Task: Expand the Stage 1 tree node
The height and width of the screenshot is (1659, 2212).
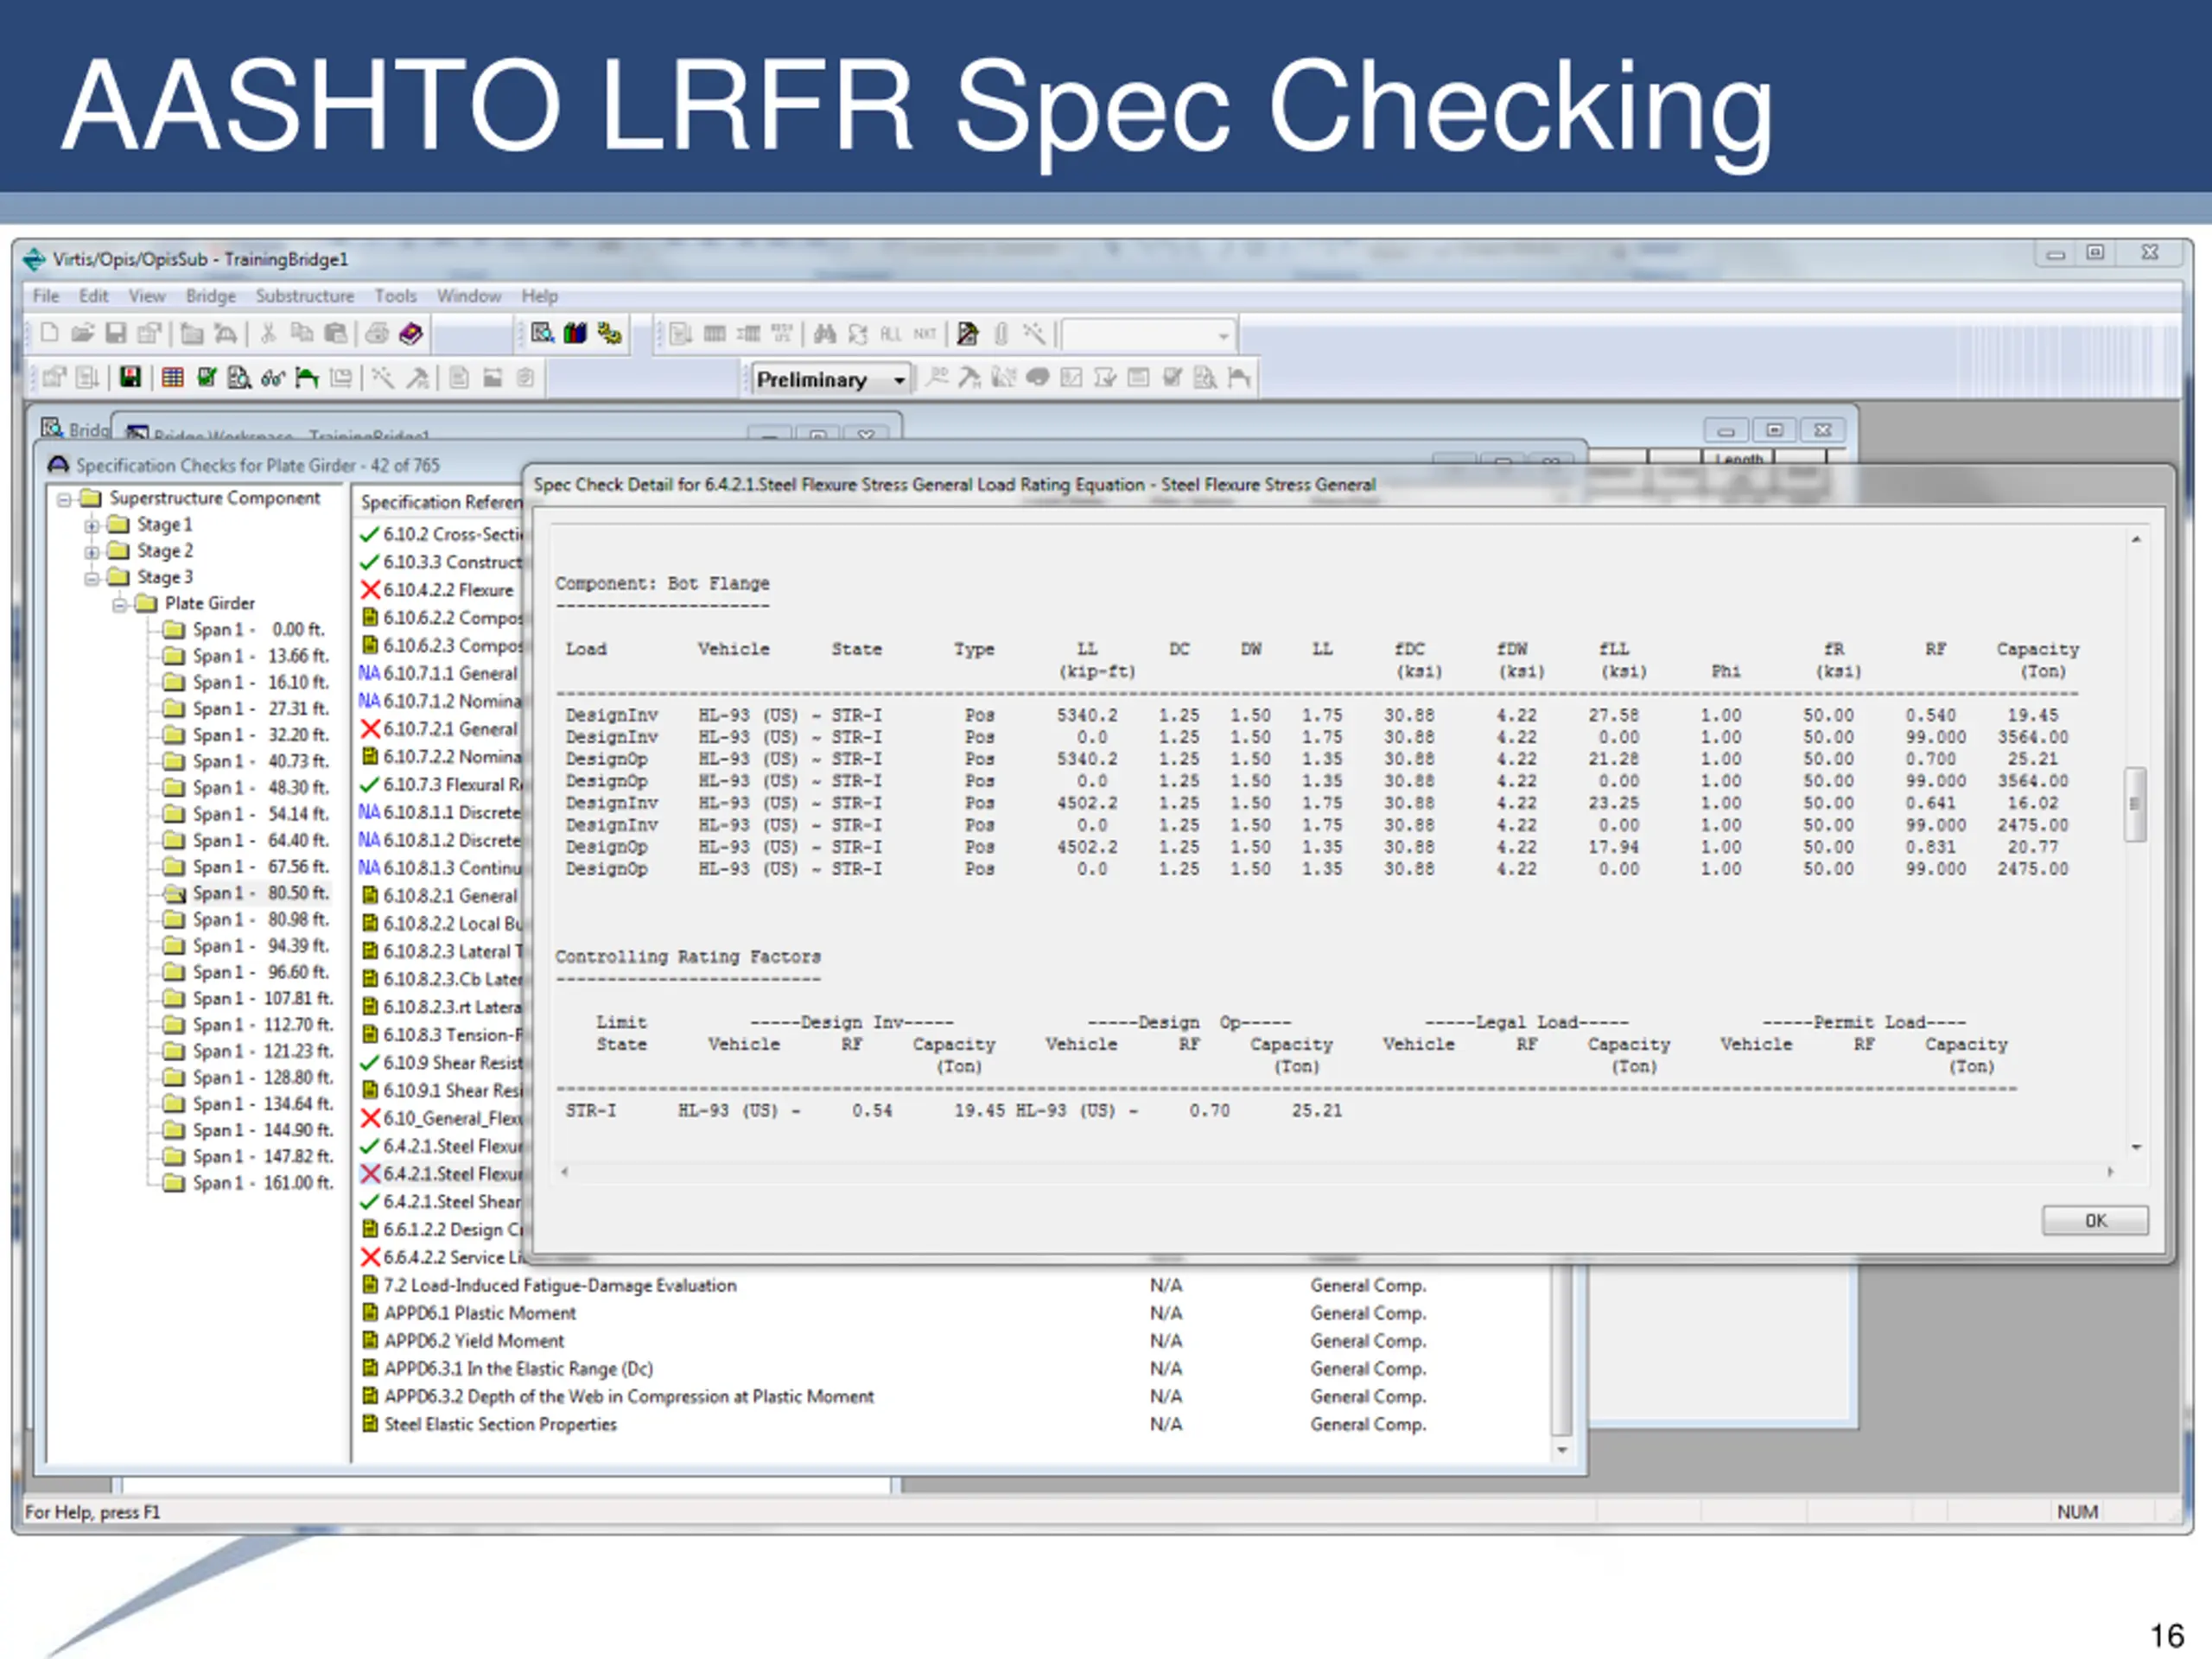Action: pyautogui.click(x=92, y=525)
